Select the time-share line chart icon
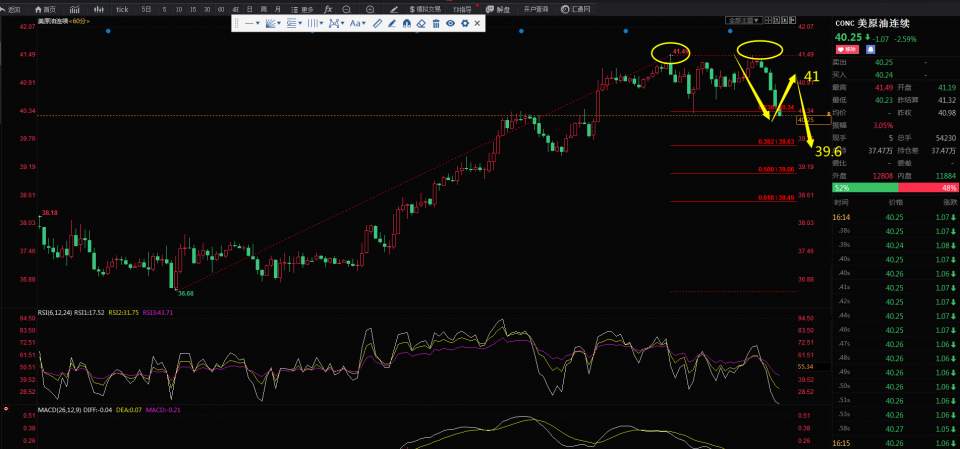 coord(75,10)
